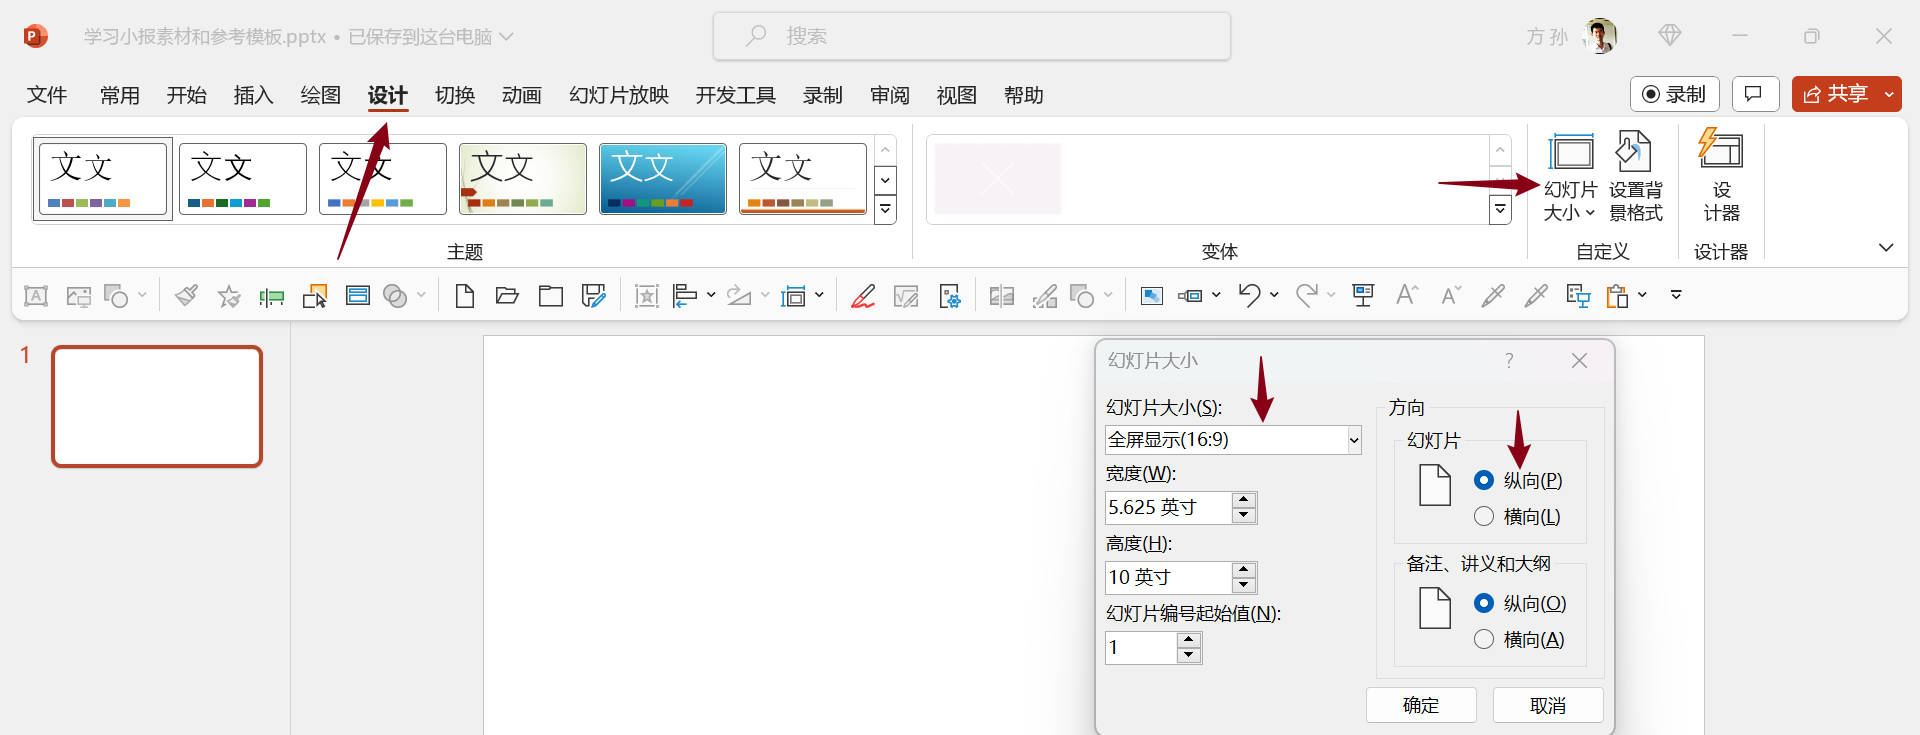Switch to the Transitions (切换) tab

[x=454, y=95]
